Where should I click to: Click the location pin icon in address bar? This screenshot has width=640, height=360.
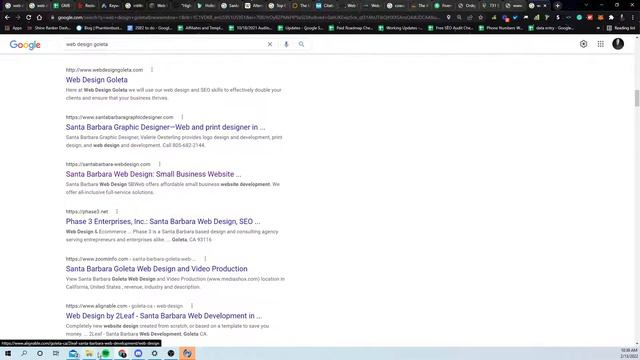(x=449, y=18)
